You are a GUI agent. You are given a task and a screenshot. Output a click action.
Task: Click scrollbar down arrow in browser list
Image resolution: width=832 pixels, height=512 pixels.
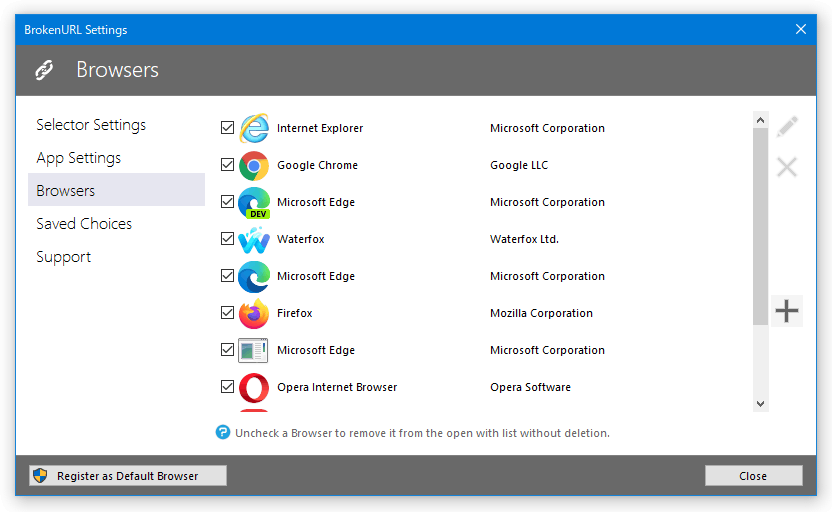[760, 404]
